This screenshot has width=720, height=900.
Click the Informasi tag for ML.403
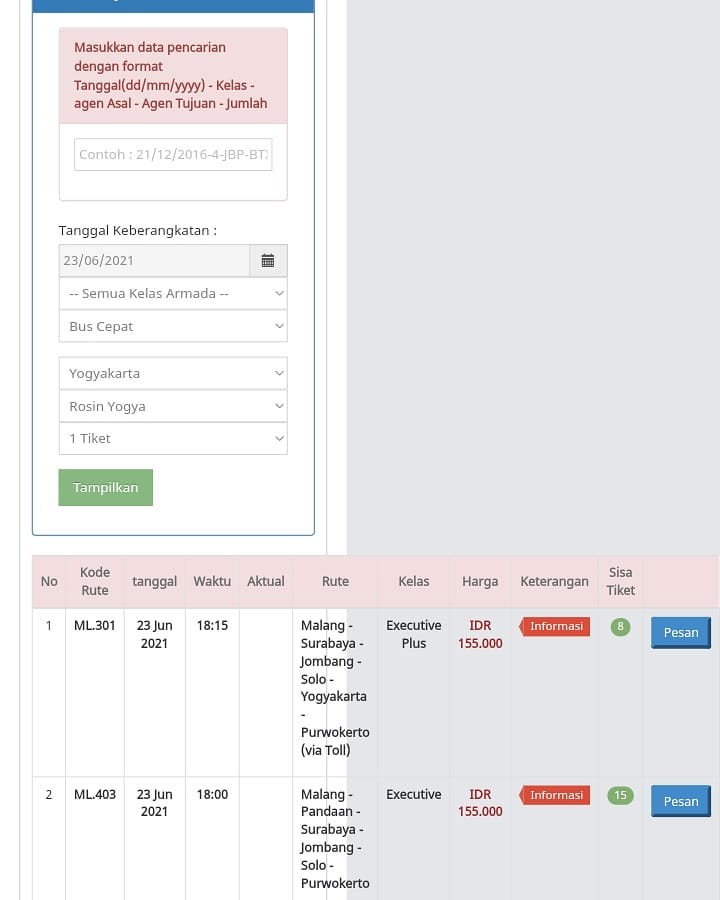click(x=556, y=796)
